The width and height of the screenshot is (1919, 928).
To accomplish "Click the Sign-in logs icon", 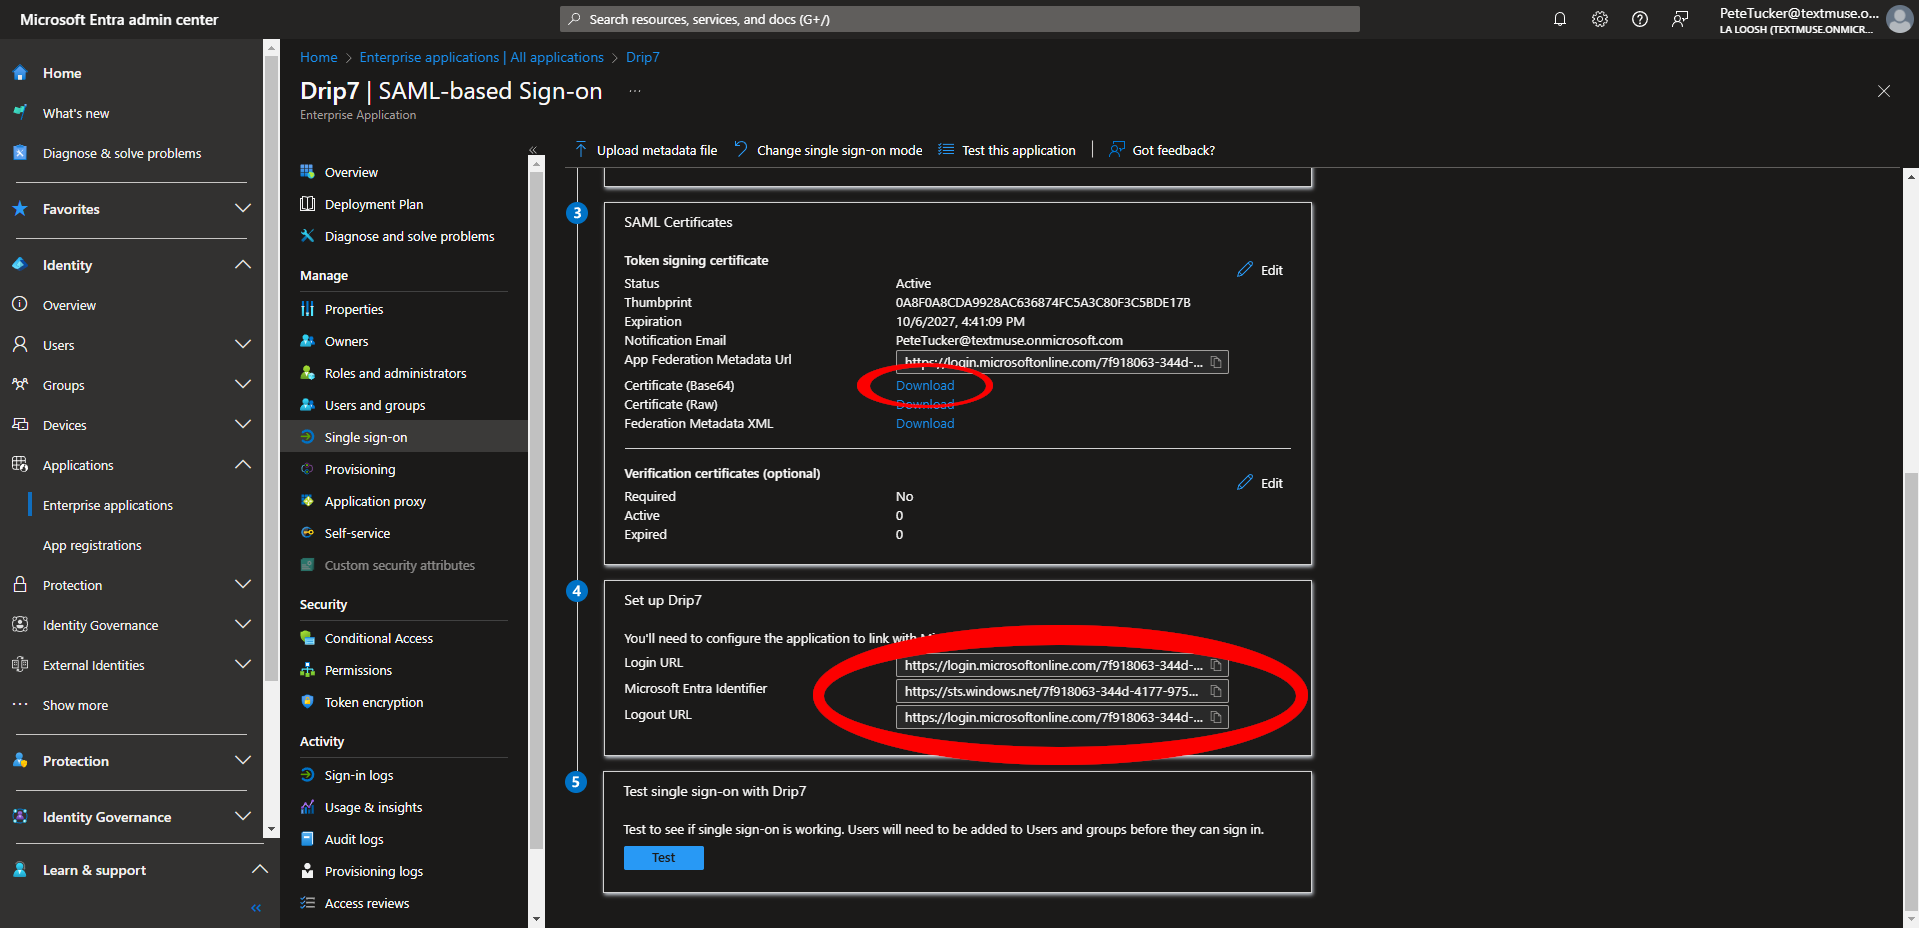I will point(307,775).
